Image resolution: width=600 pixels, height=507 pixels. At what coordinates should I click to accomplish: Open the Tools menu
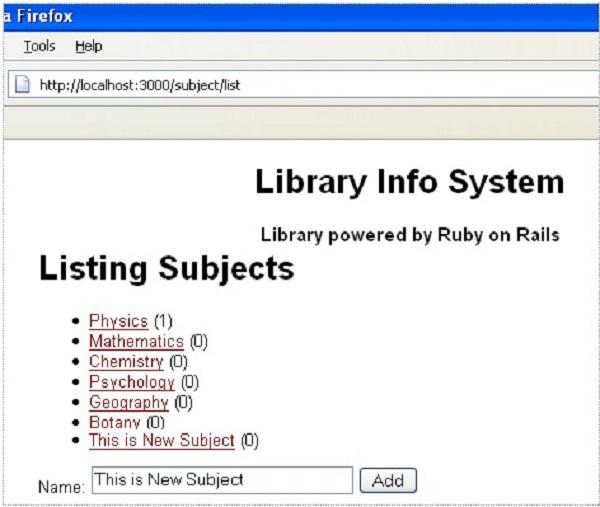[39, 46]
